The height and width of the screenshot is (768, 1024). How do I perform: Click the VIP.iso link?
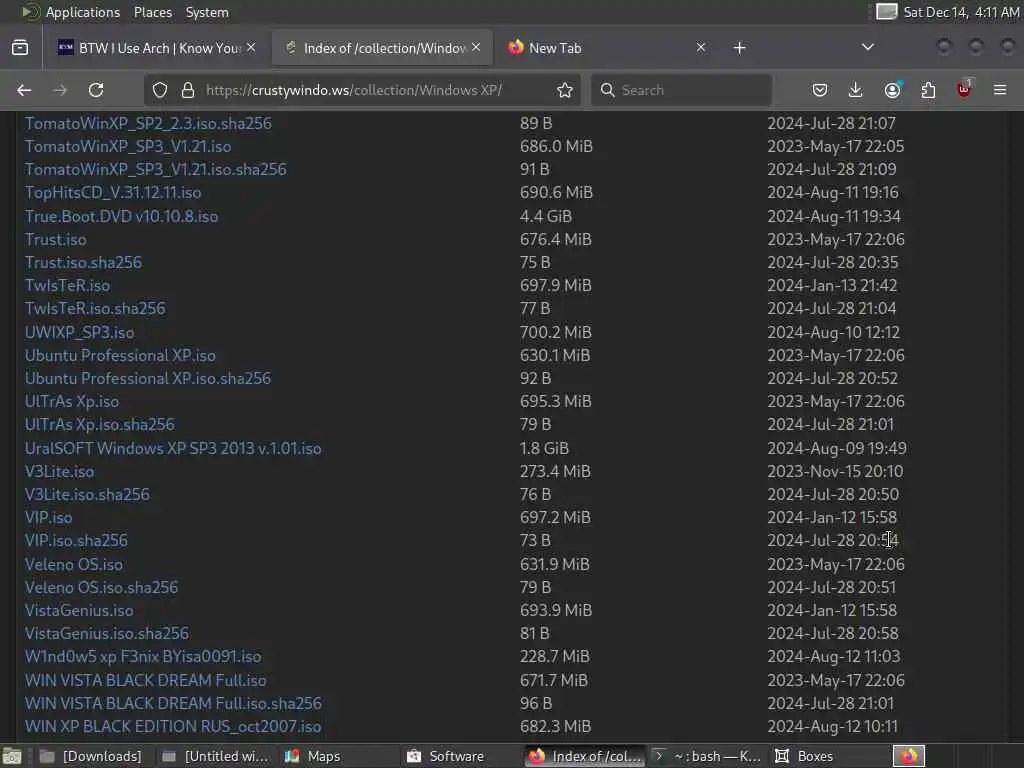click(x=48, y=518)
